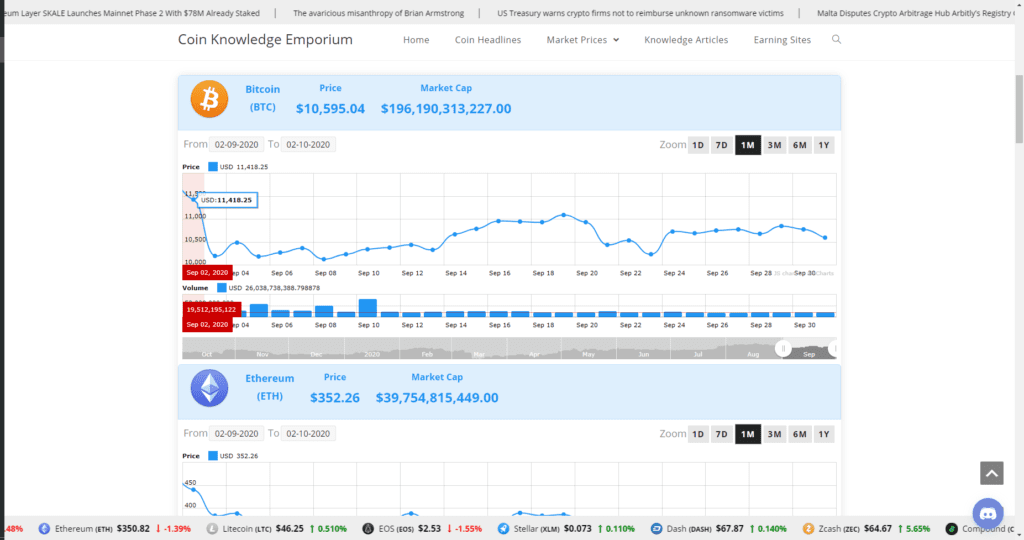Click Ethereum market cap $39,754,815,449.00
The height and width of the screenshot is (540, 1024).
[437, 398]
